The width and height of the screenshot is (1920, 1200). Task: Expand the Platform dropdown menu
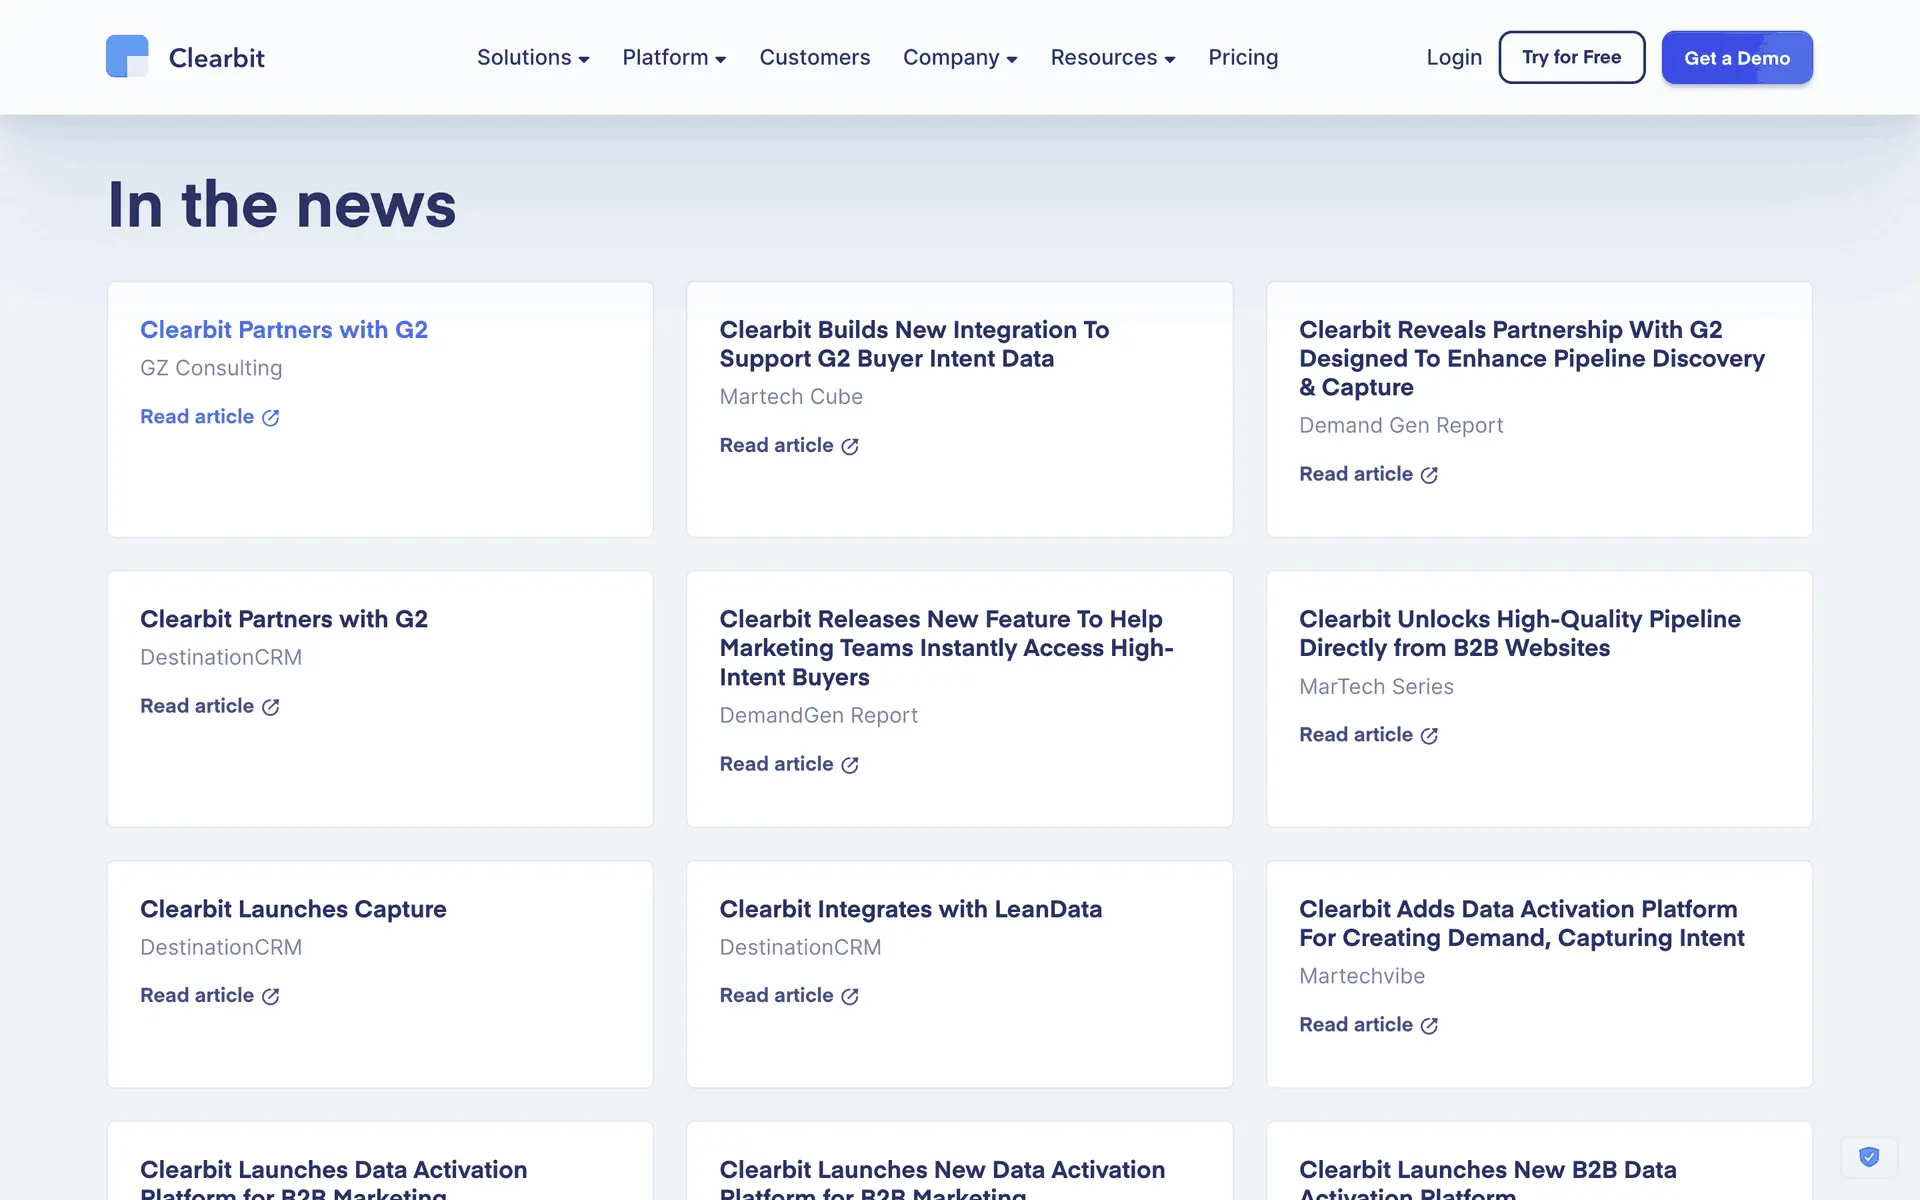673,58
